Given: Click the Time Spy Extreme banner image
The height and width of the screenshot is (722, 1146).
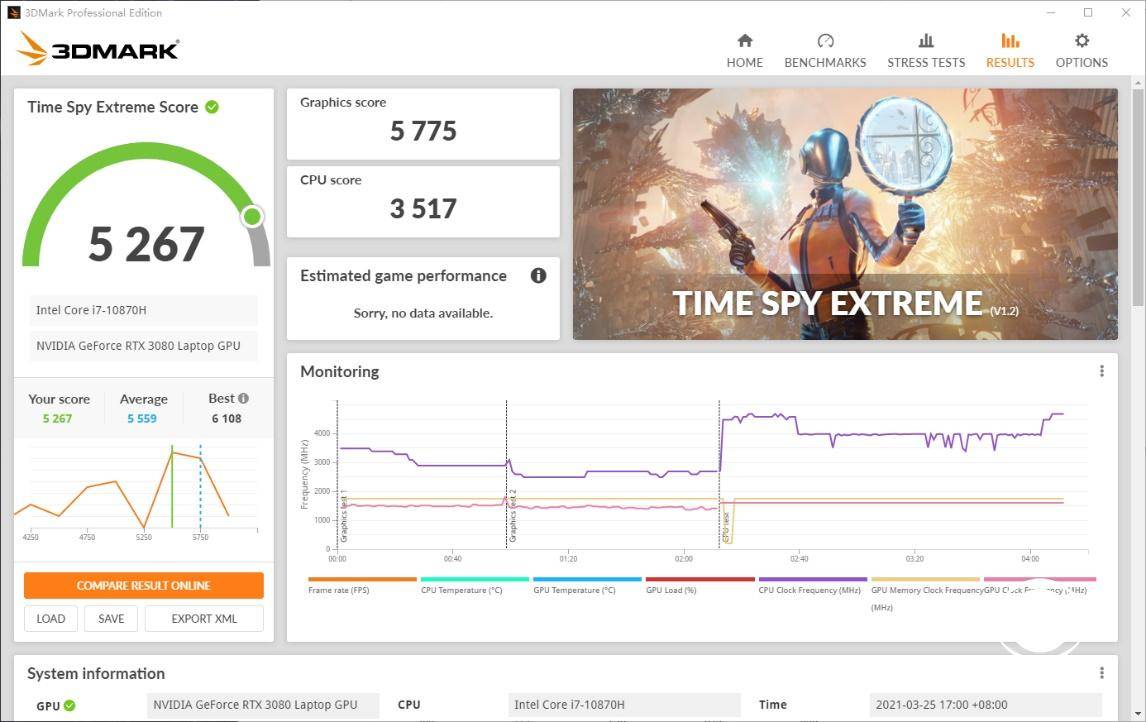Looking at the screenshot, I should point(845,214).
